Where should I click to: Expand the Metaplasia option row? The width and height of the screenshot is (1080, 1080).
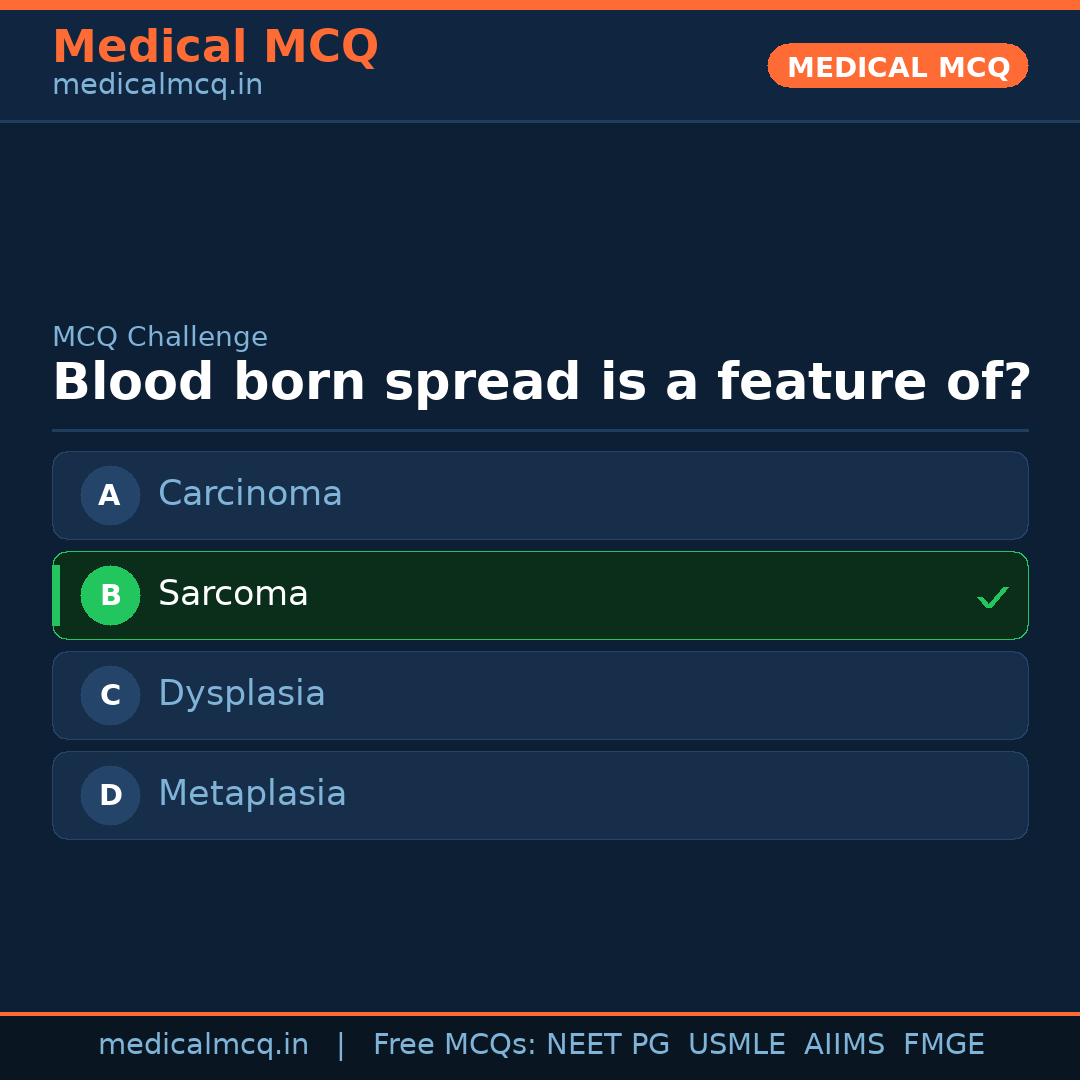540,795
